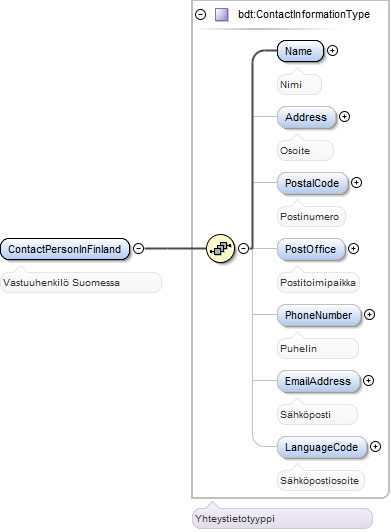Expand the Address element
391x532 pixels.
point(345,117)
